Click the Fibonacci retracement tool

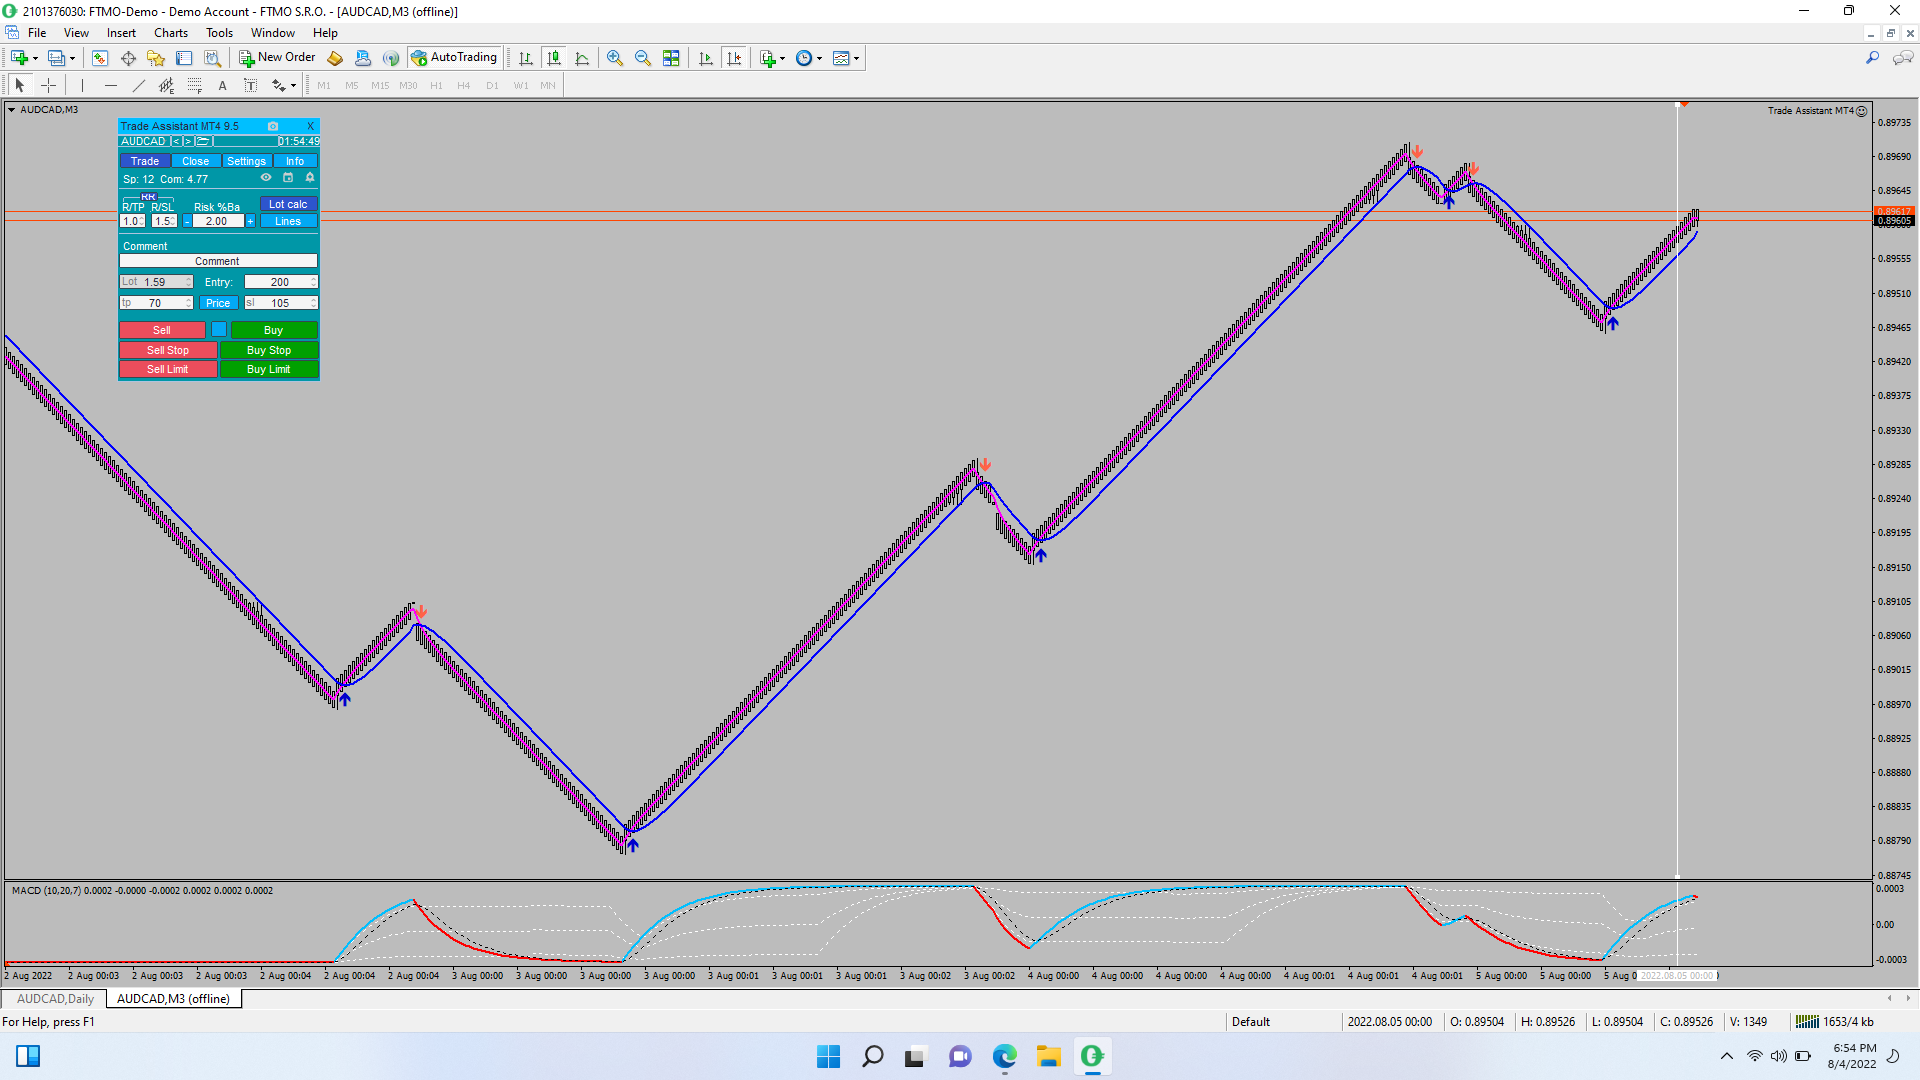195,85
